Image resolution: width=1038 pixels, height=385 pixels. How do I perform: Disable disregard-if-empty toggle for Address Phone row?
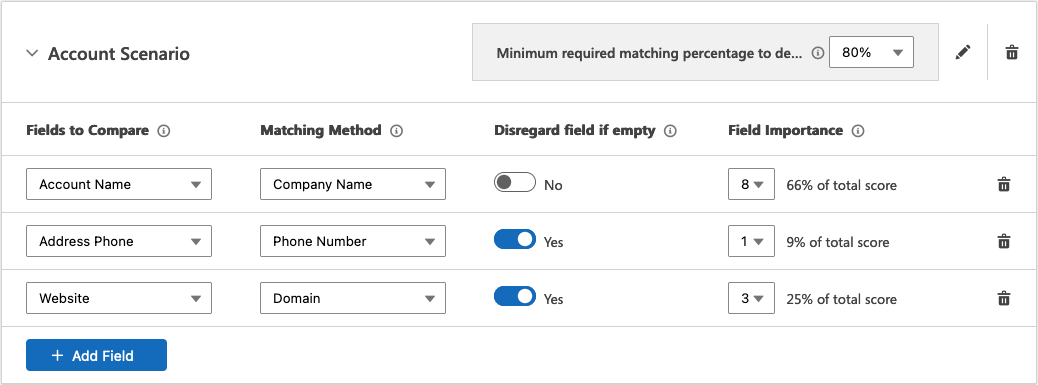(x=514, y=239)
